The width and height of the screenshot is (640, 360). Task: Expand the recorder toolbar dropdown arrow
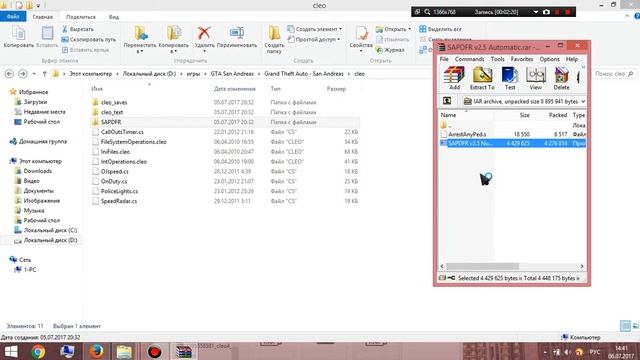[x=536, y=12]
